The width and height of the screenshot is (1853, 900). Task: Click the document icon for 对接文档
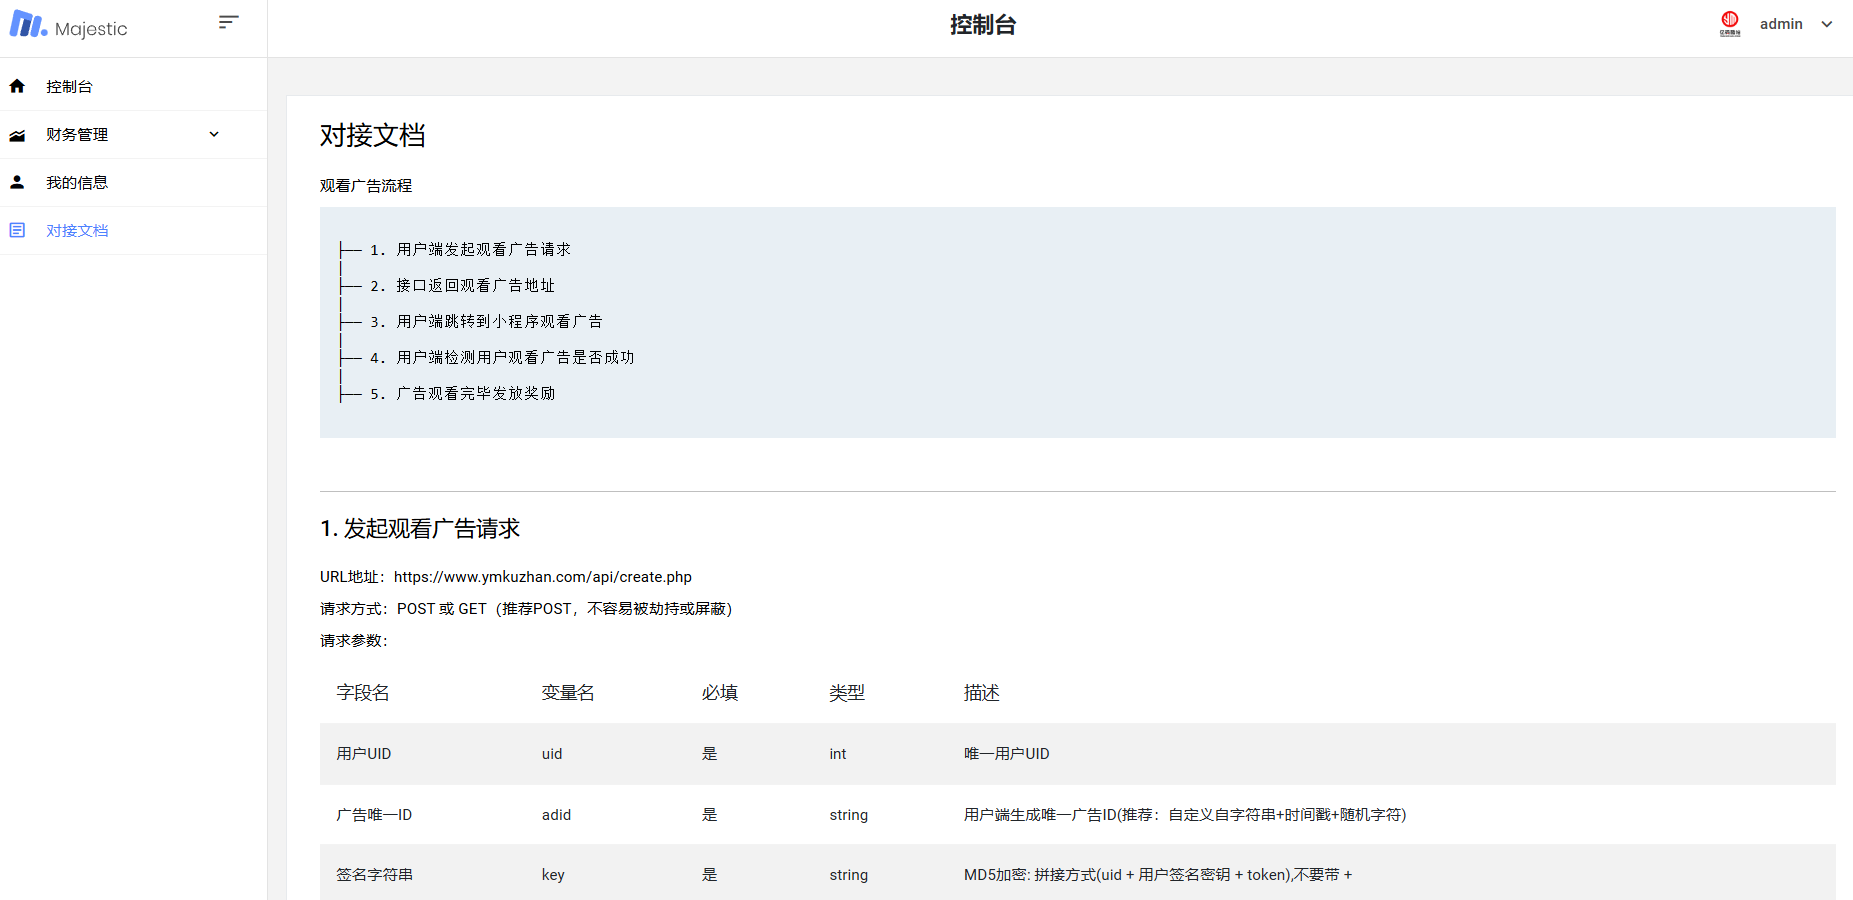click(x=17, y=230)
